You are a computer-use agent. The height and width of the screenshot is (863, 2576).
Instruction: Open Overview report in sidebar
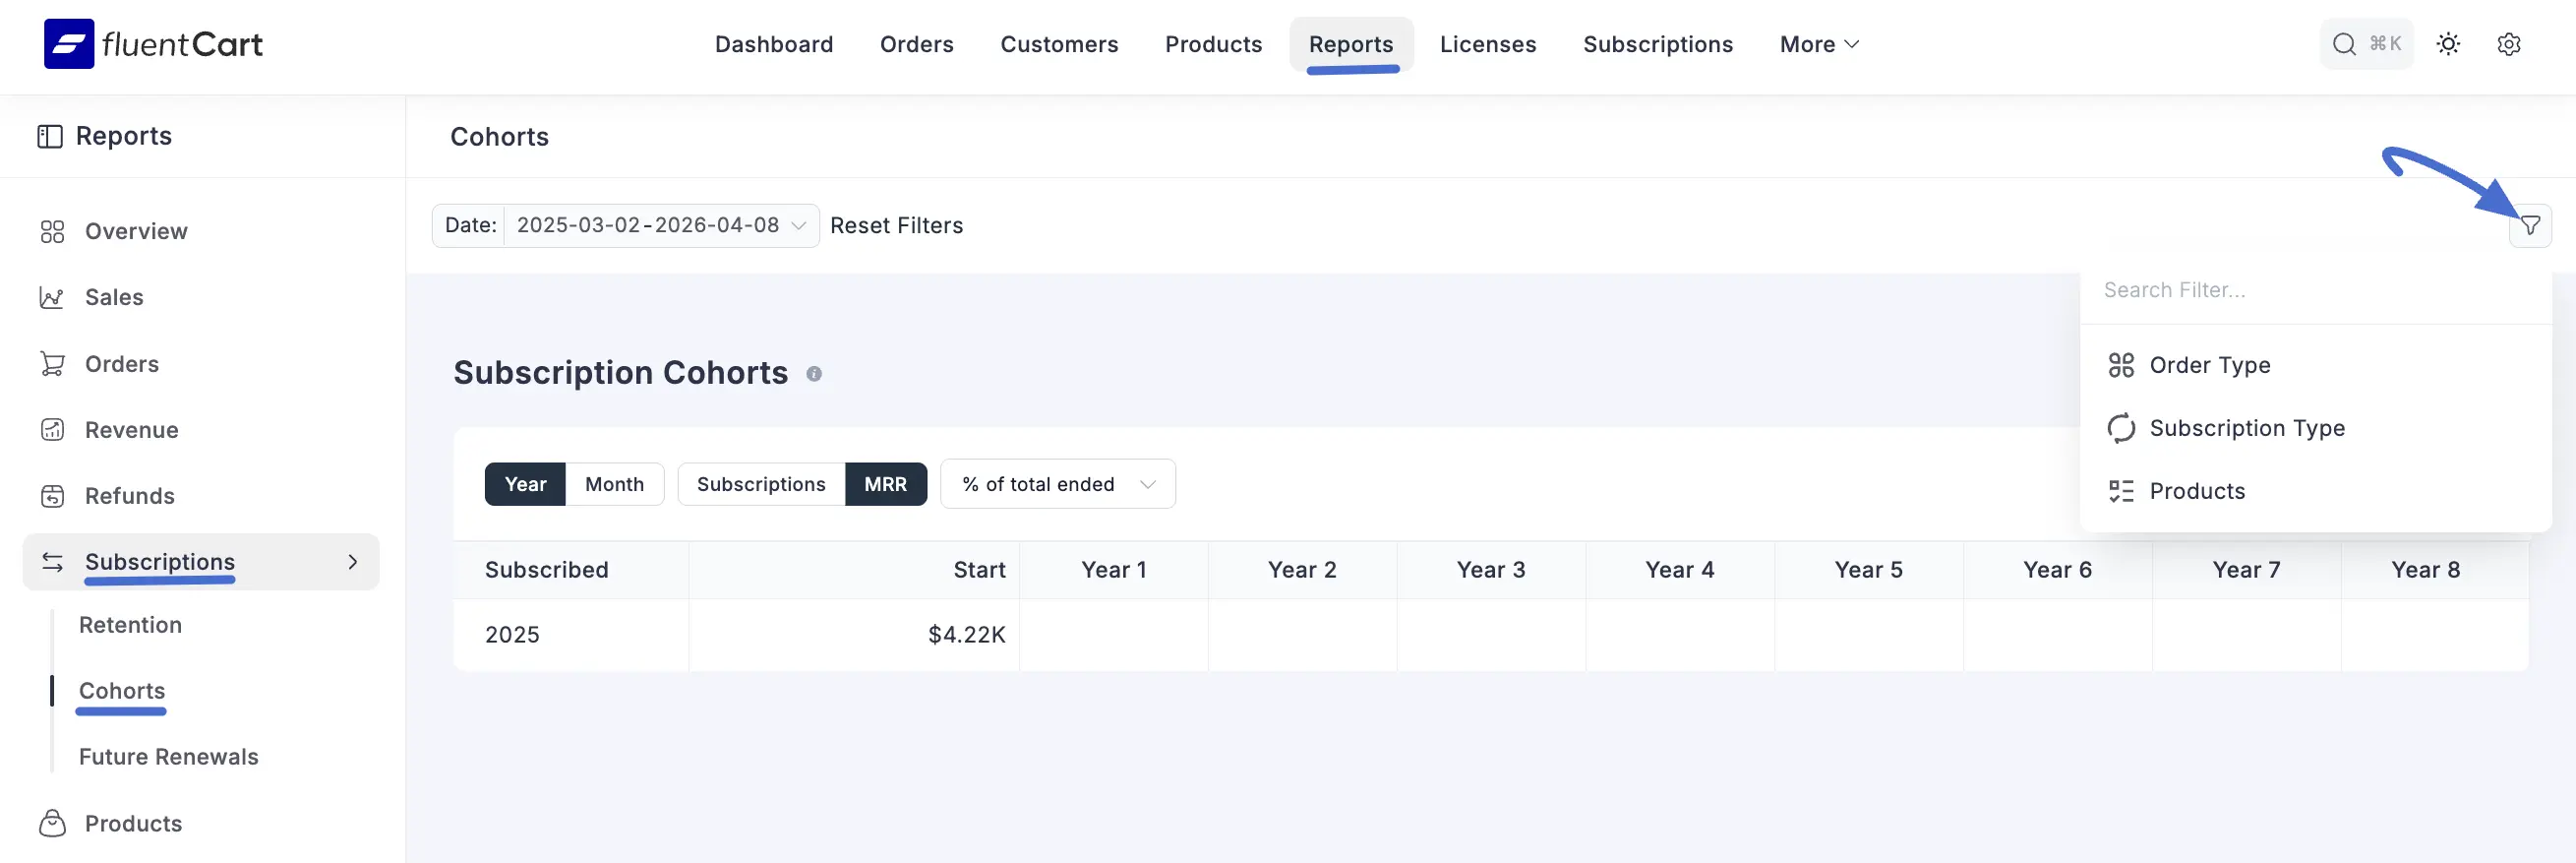coord(136,231)
